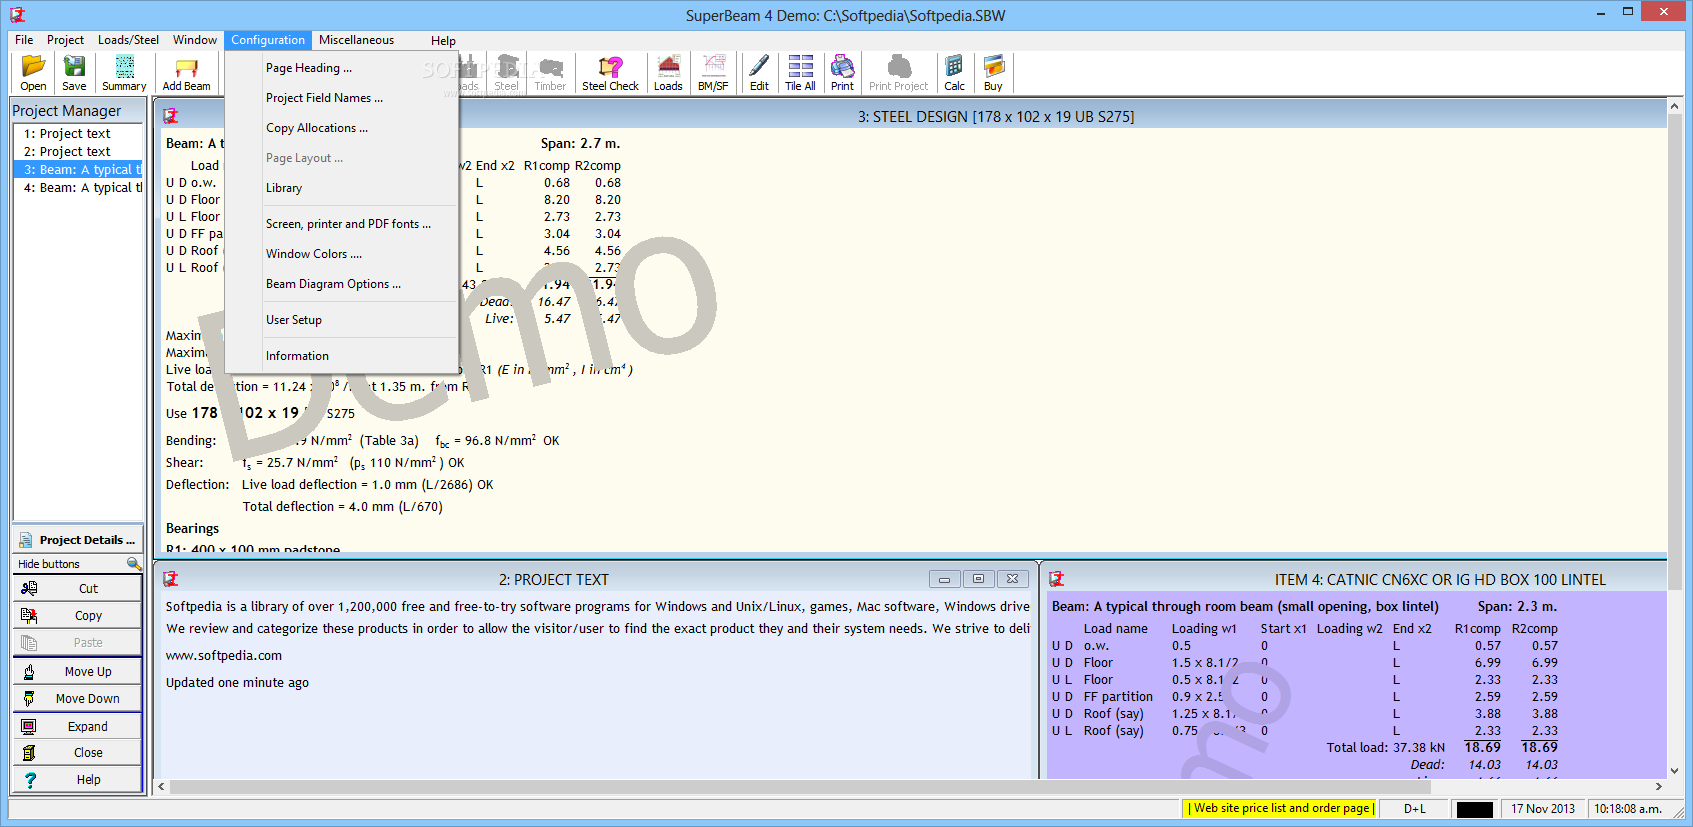Image resolution: width=1693 pixels, height=827 pixels.
Task: Restore the Project Text child window
Action: 978,579
